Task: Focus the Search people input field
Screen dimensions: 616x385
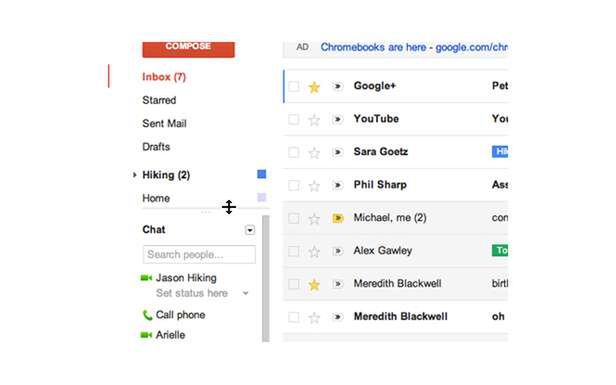Action: tap(199, 255)
